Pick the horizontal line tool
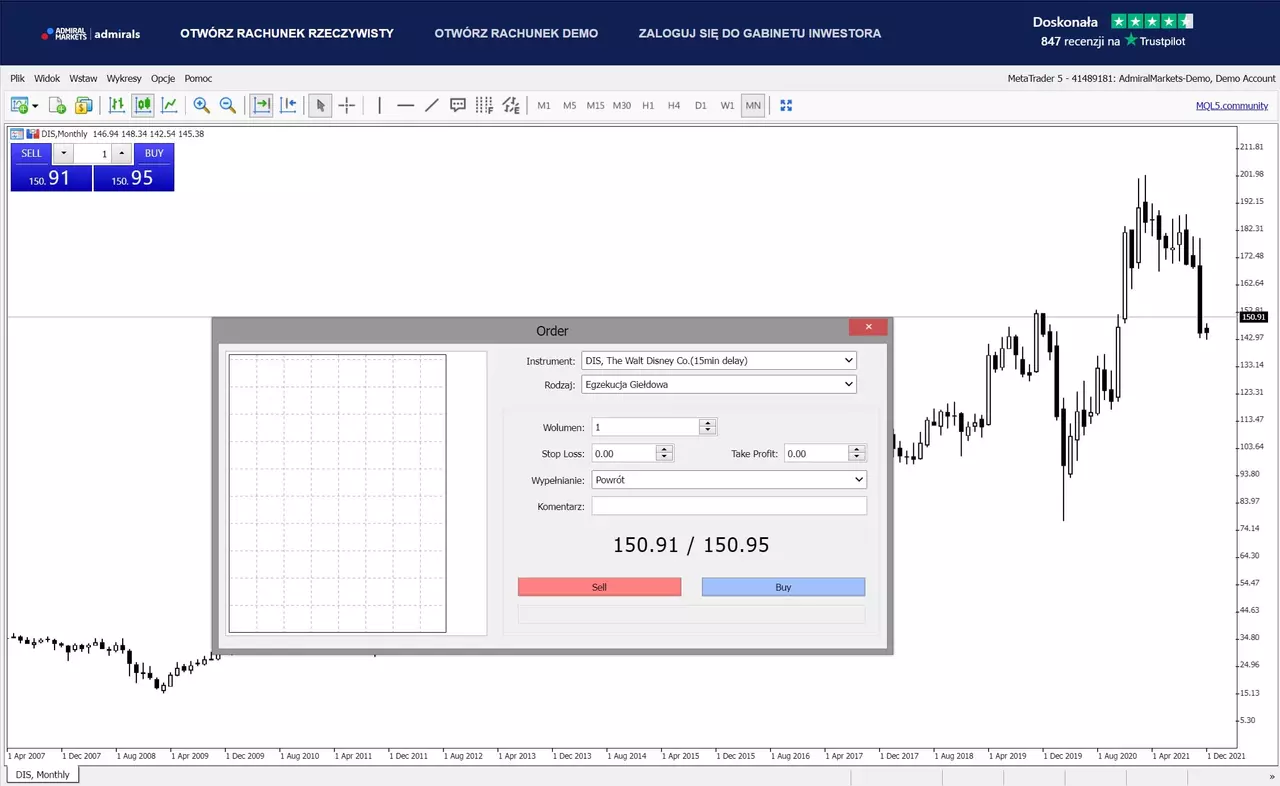Image resolution: width=1280 pixels, height=786 pixels. [x=405, y=105]
